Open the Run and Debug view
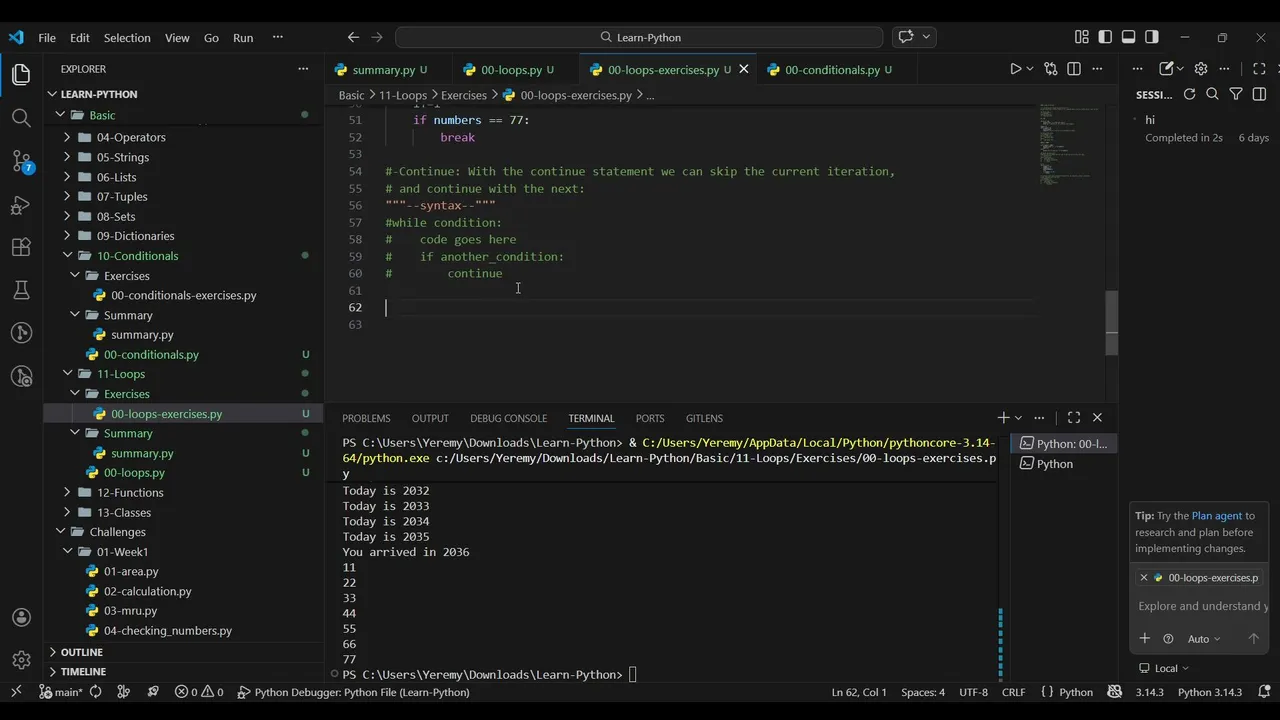The image size is (1280, 720). [x=21, y=205]
